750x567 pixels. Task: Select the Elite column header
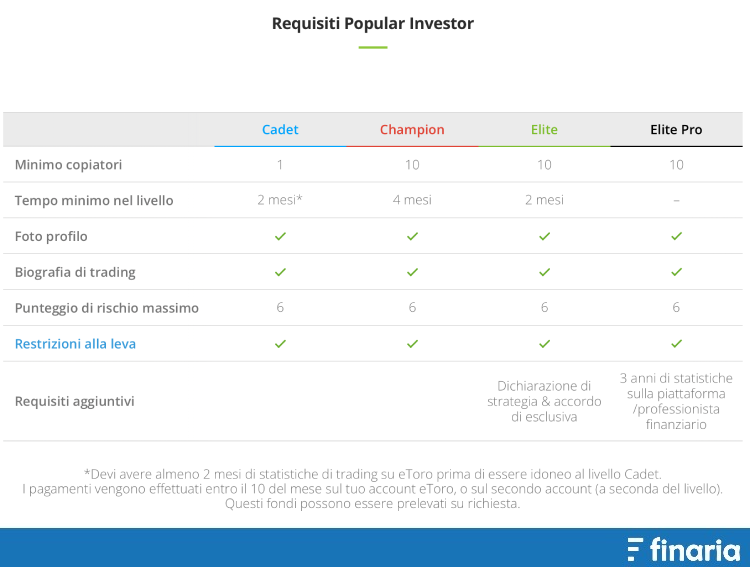tap(544, 130)
